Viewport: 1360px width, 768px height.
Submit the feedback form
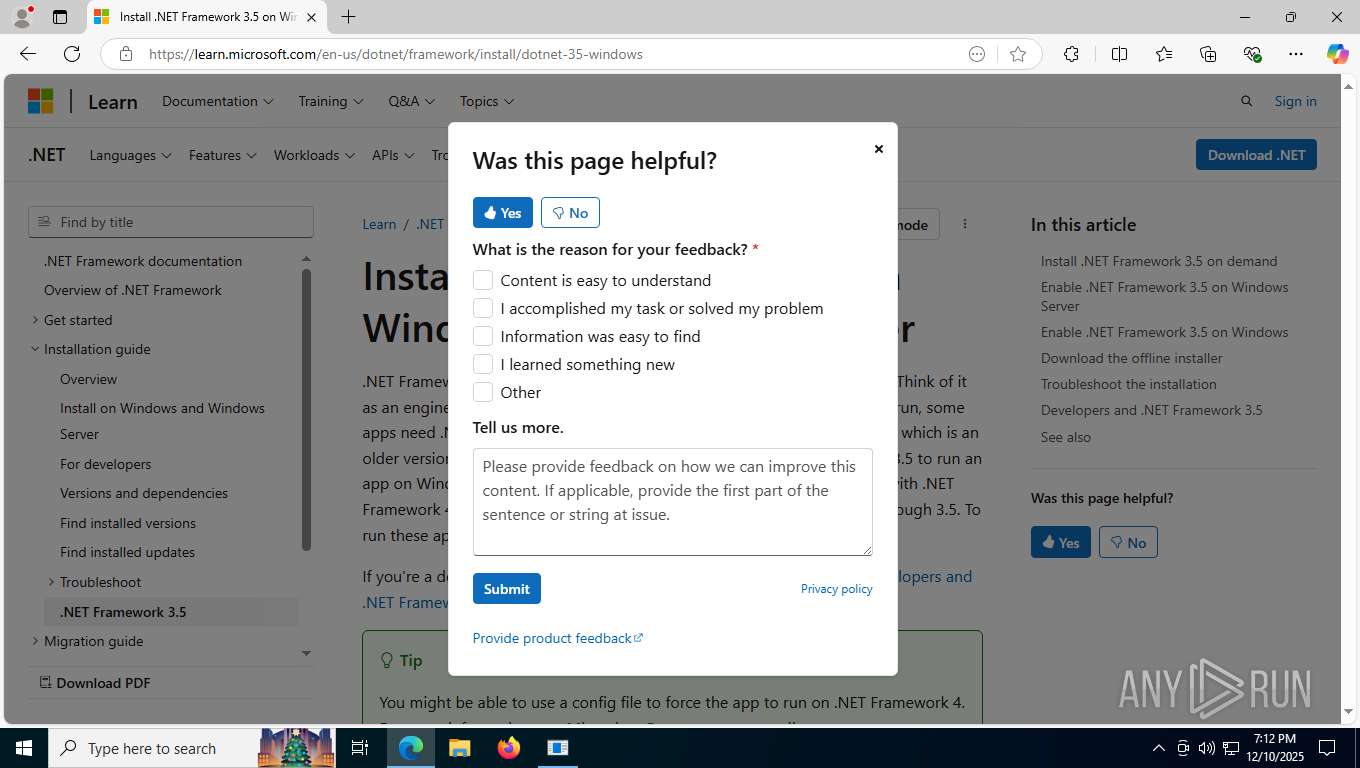(507, 589)
